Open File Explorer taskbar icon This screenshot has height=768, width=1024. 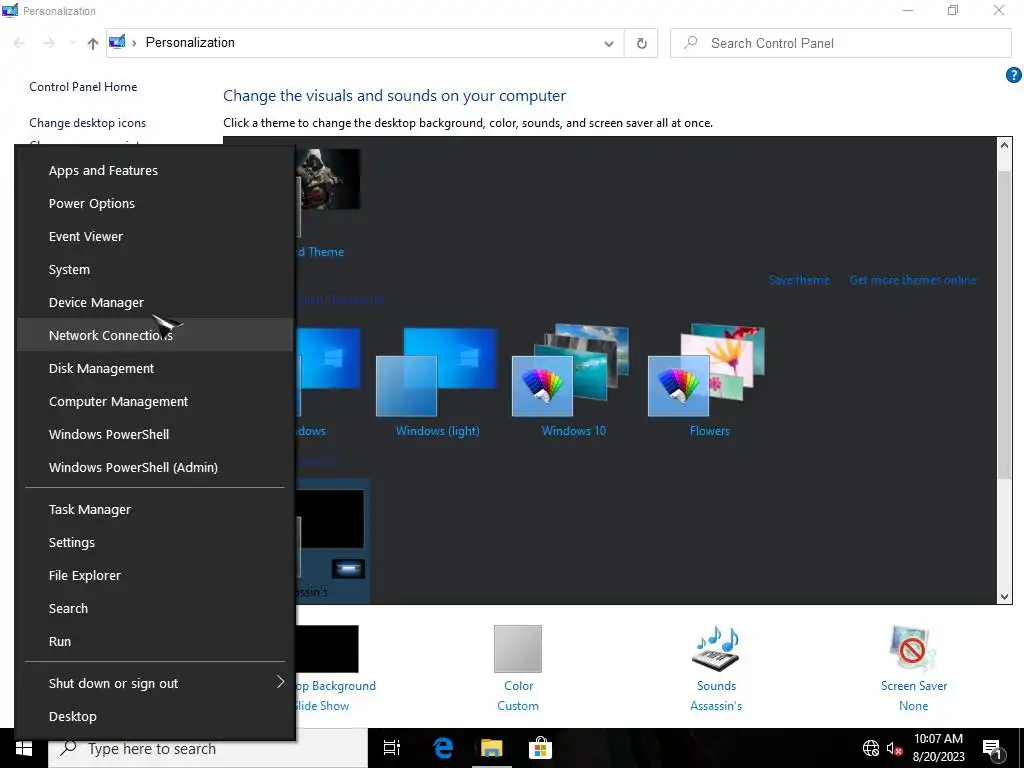click(491, 748)
